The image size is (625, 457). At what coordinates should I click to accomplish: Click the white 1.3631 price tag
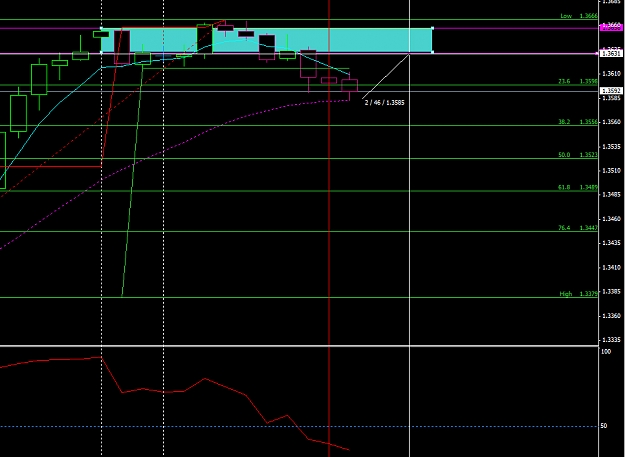click(x=612, y=53)
